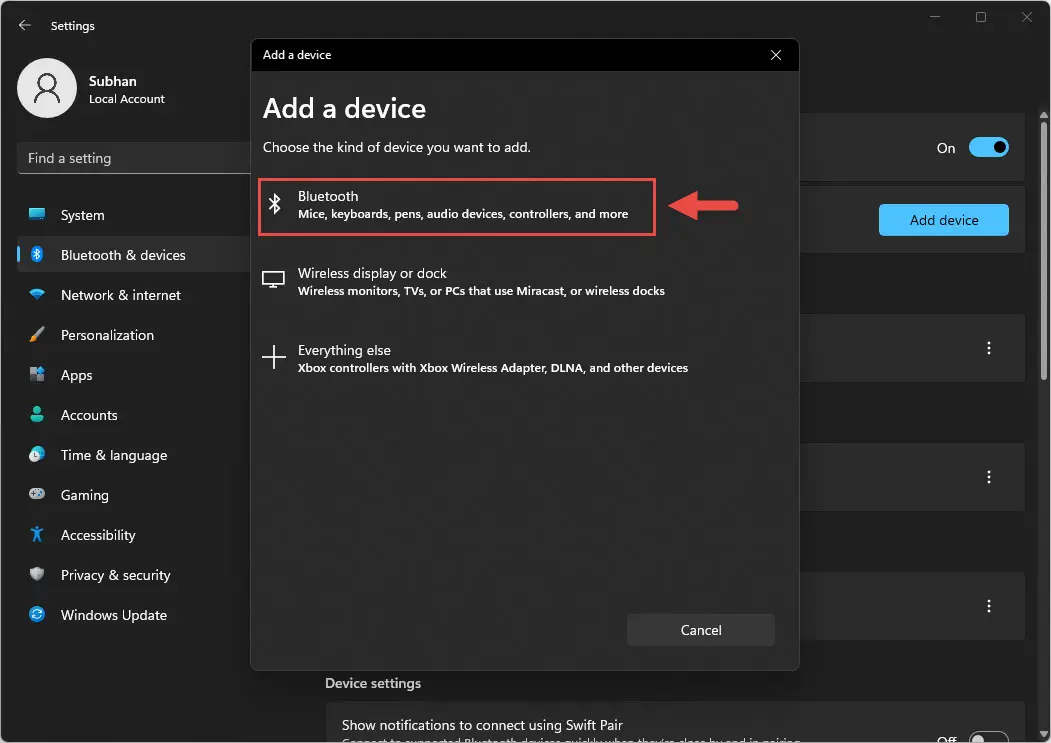1051x743 pixels.
Task: Open Personalization settings label
Action: (107, 335)
